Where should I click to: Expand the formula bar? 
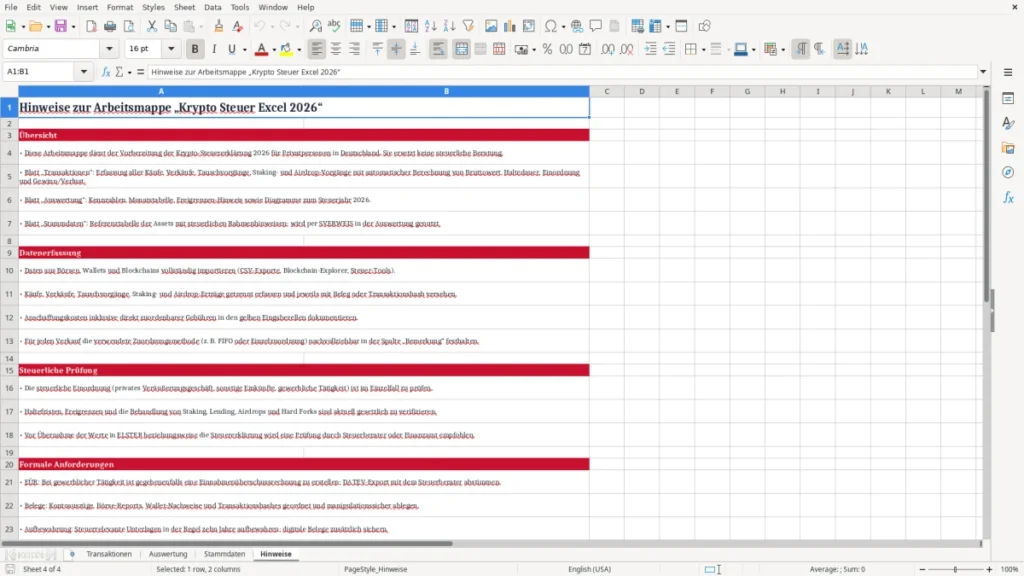coord(983,72)
